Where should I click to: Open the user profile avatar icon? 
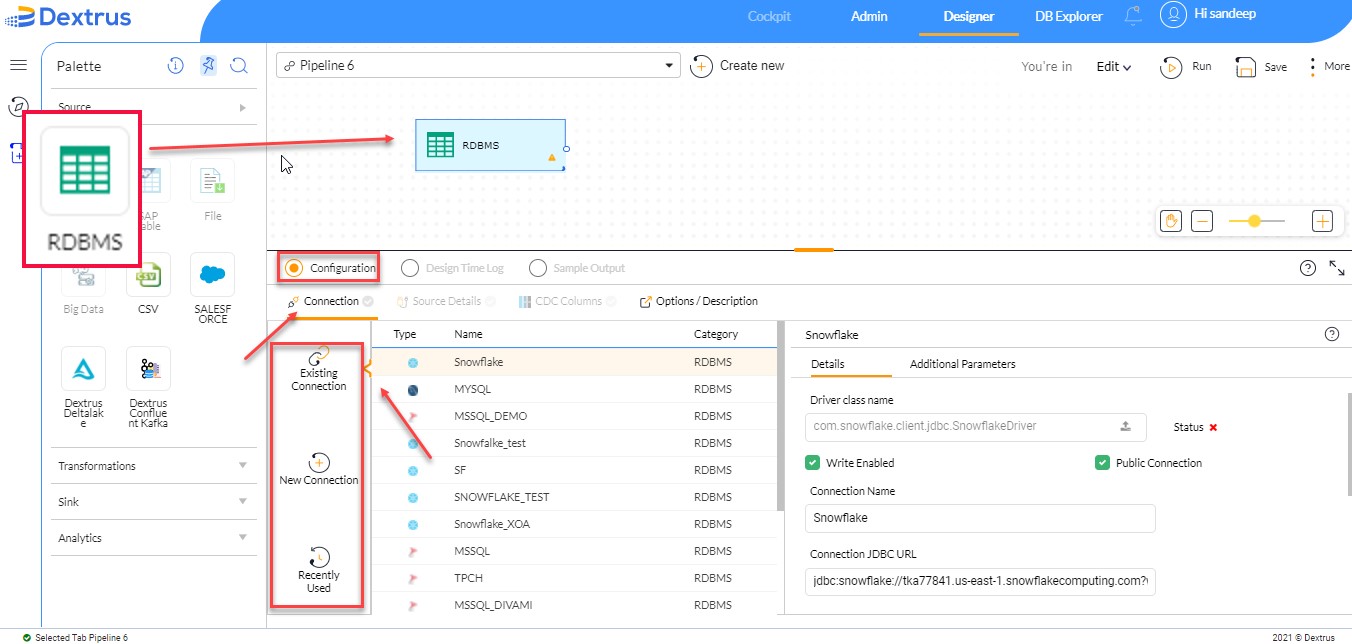pos(1173,15)
